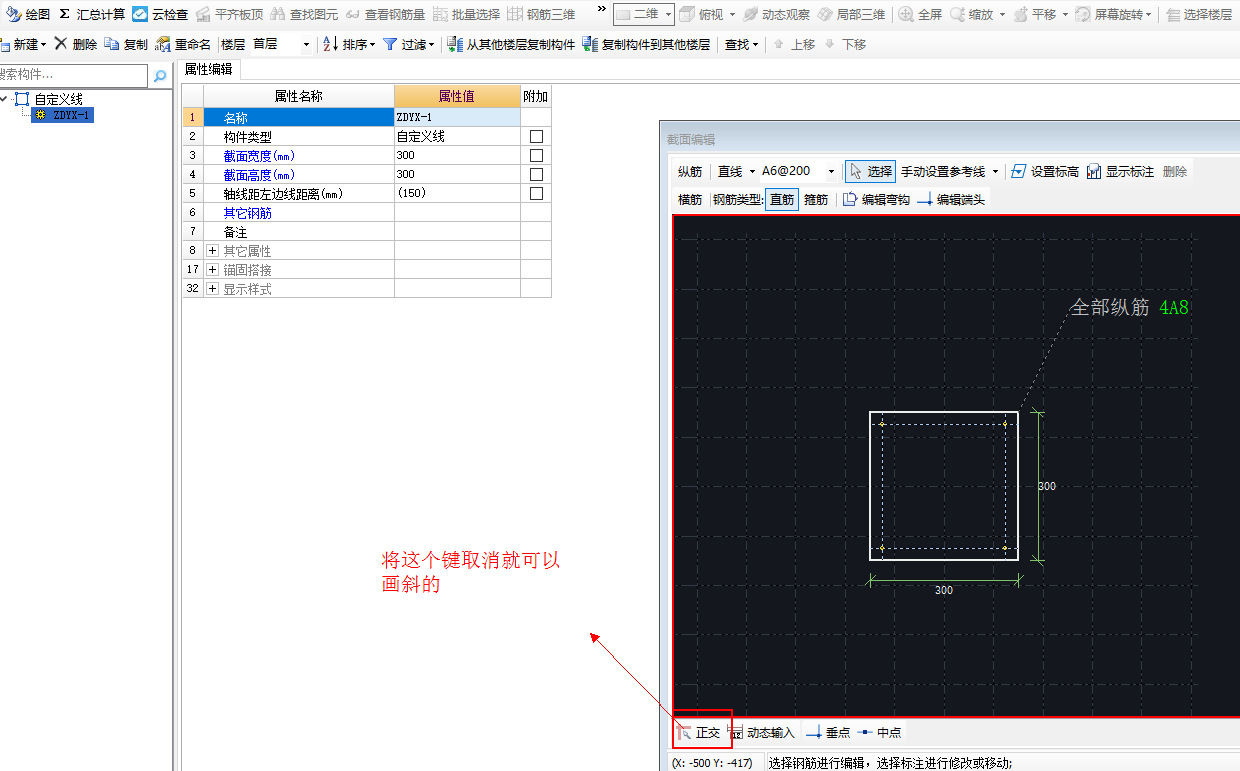Viewport: 1240px width, 771px height.
Task: Click 下移 move down
Action: click(845, 45)
